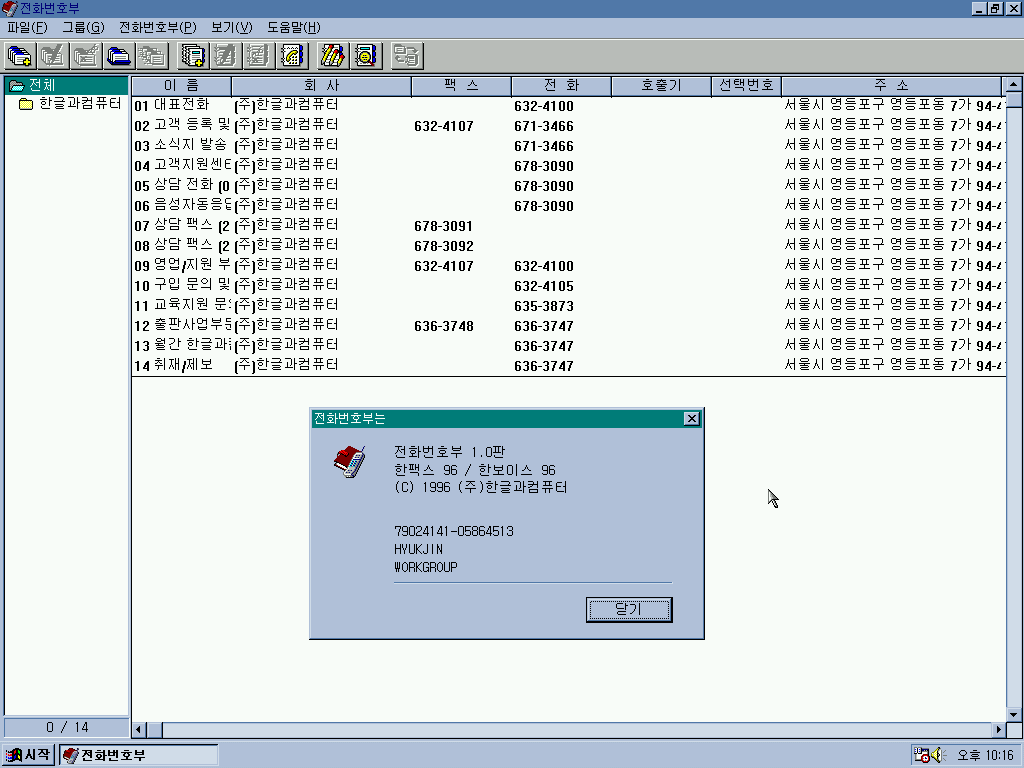1024x768 pixels.
Task: Select the row 01 대표전화
Action: click(568, 105)
